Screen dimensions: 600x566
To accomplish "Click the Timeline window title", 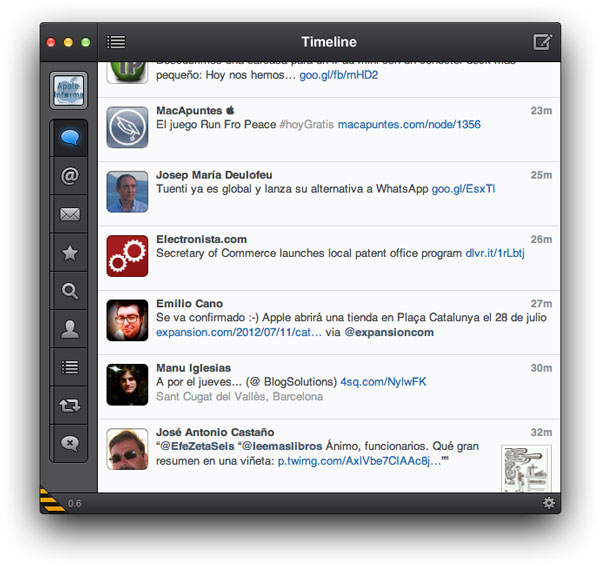I will (329, 42).
